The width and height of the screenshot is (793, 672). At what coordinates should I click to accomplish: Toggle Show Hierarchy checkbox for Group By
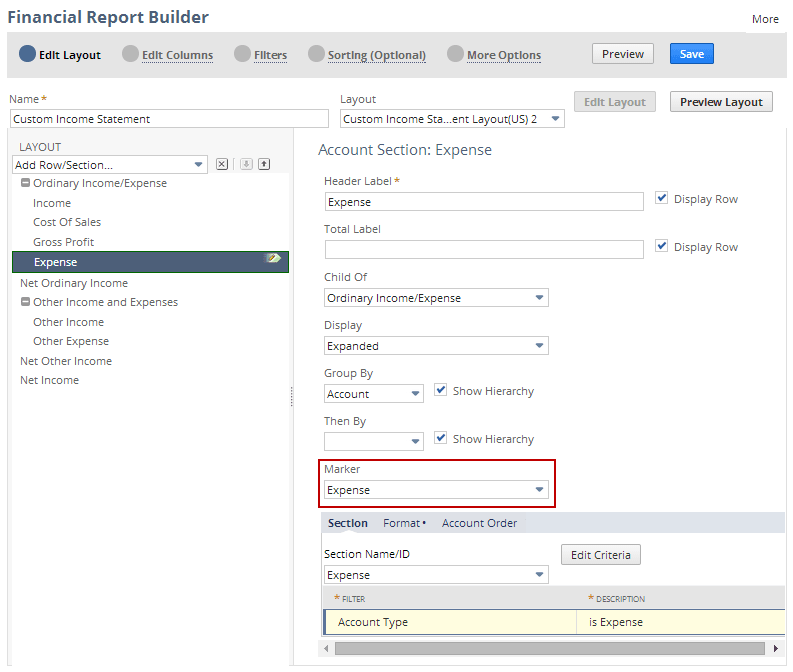(x=440, y=390)
